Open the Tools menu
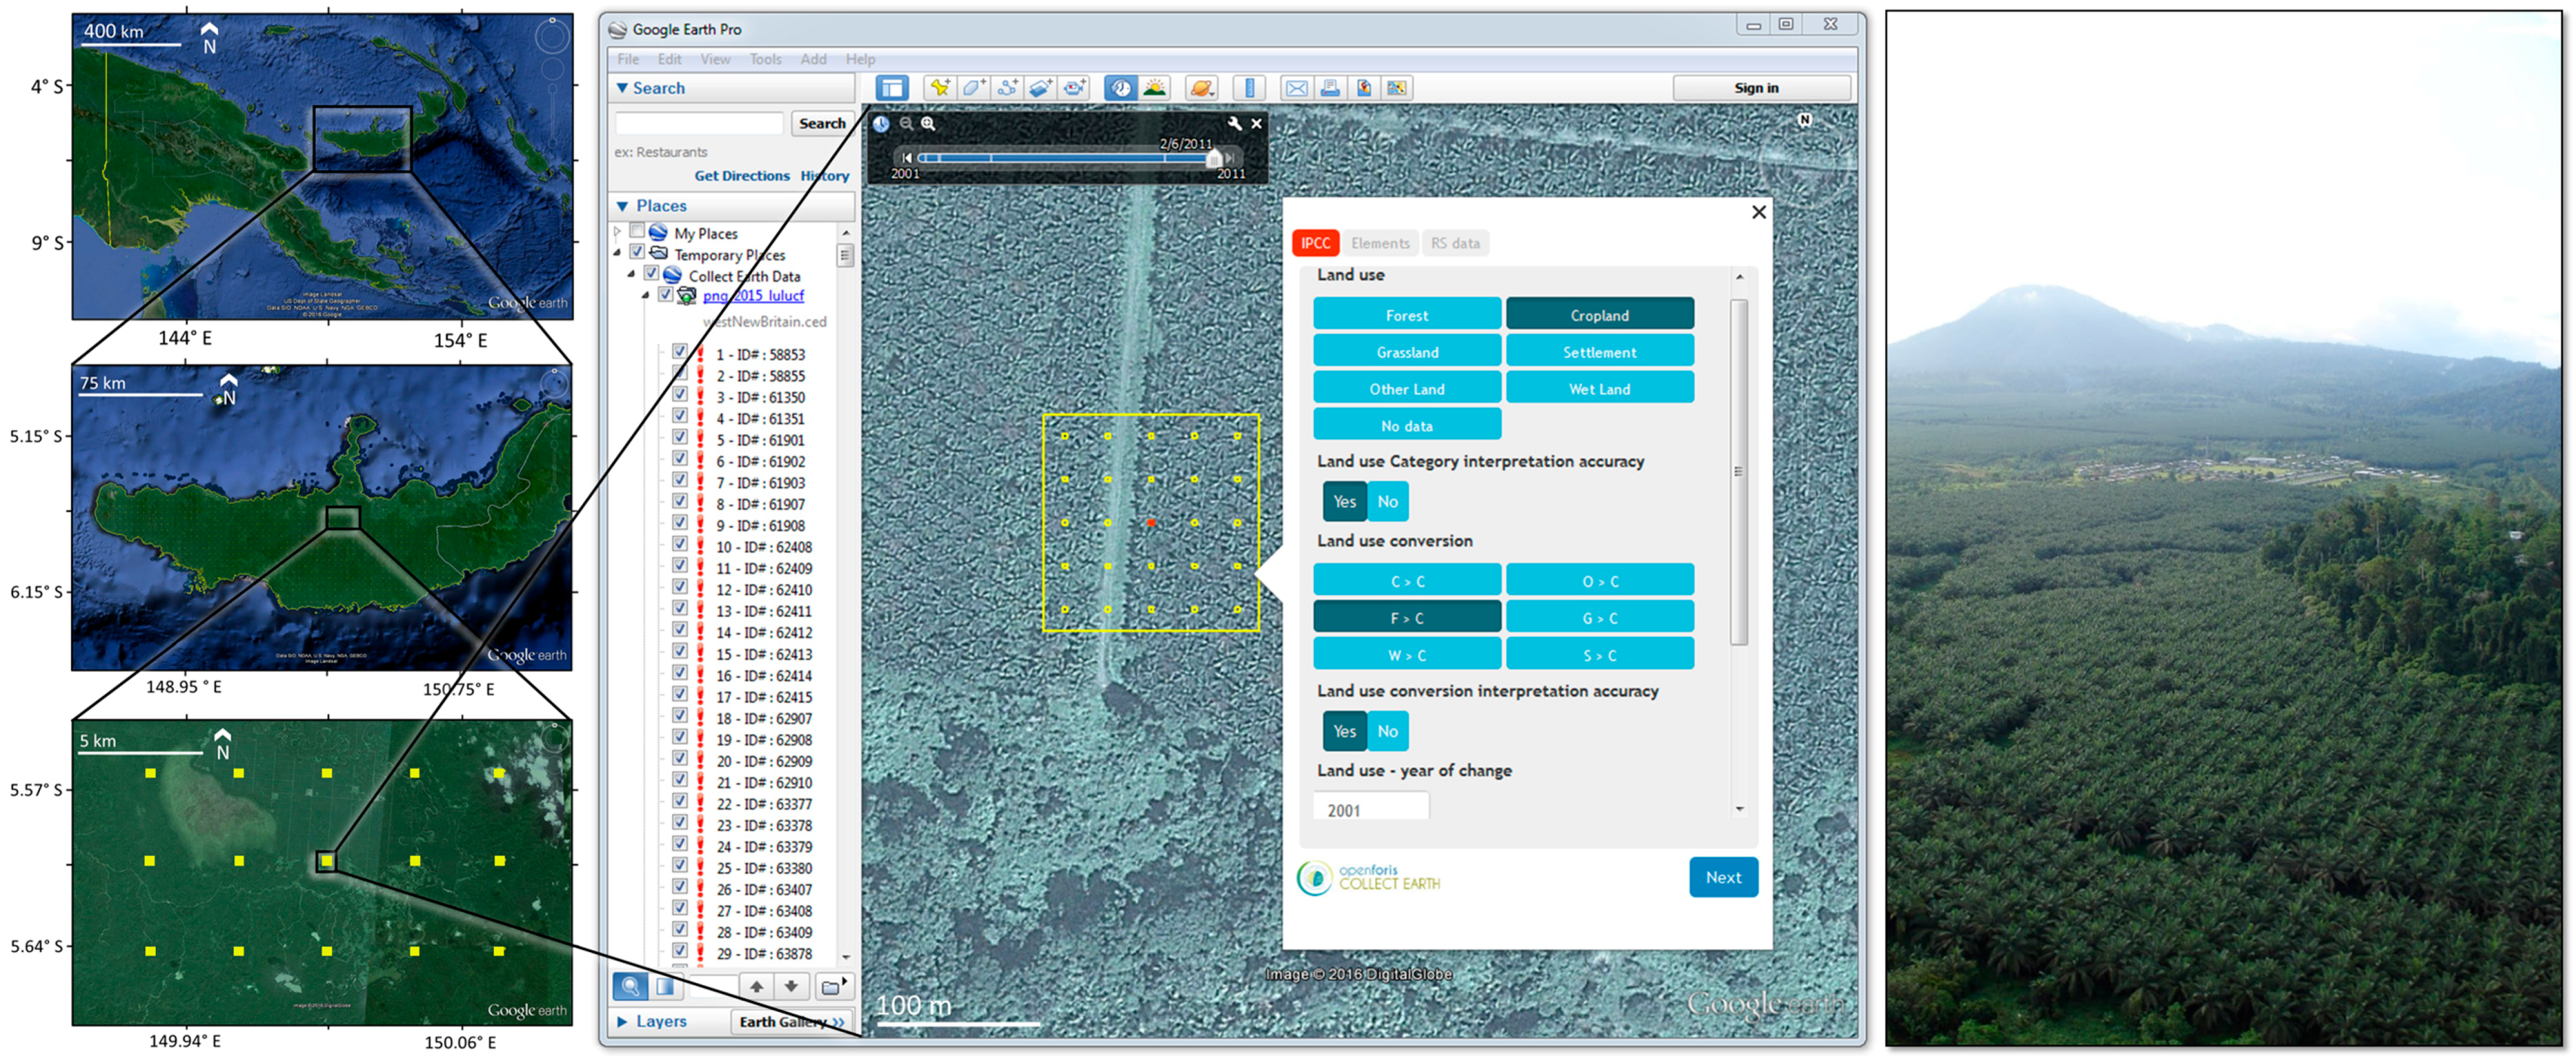 (766, 59)
